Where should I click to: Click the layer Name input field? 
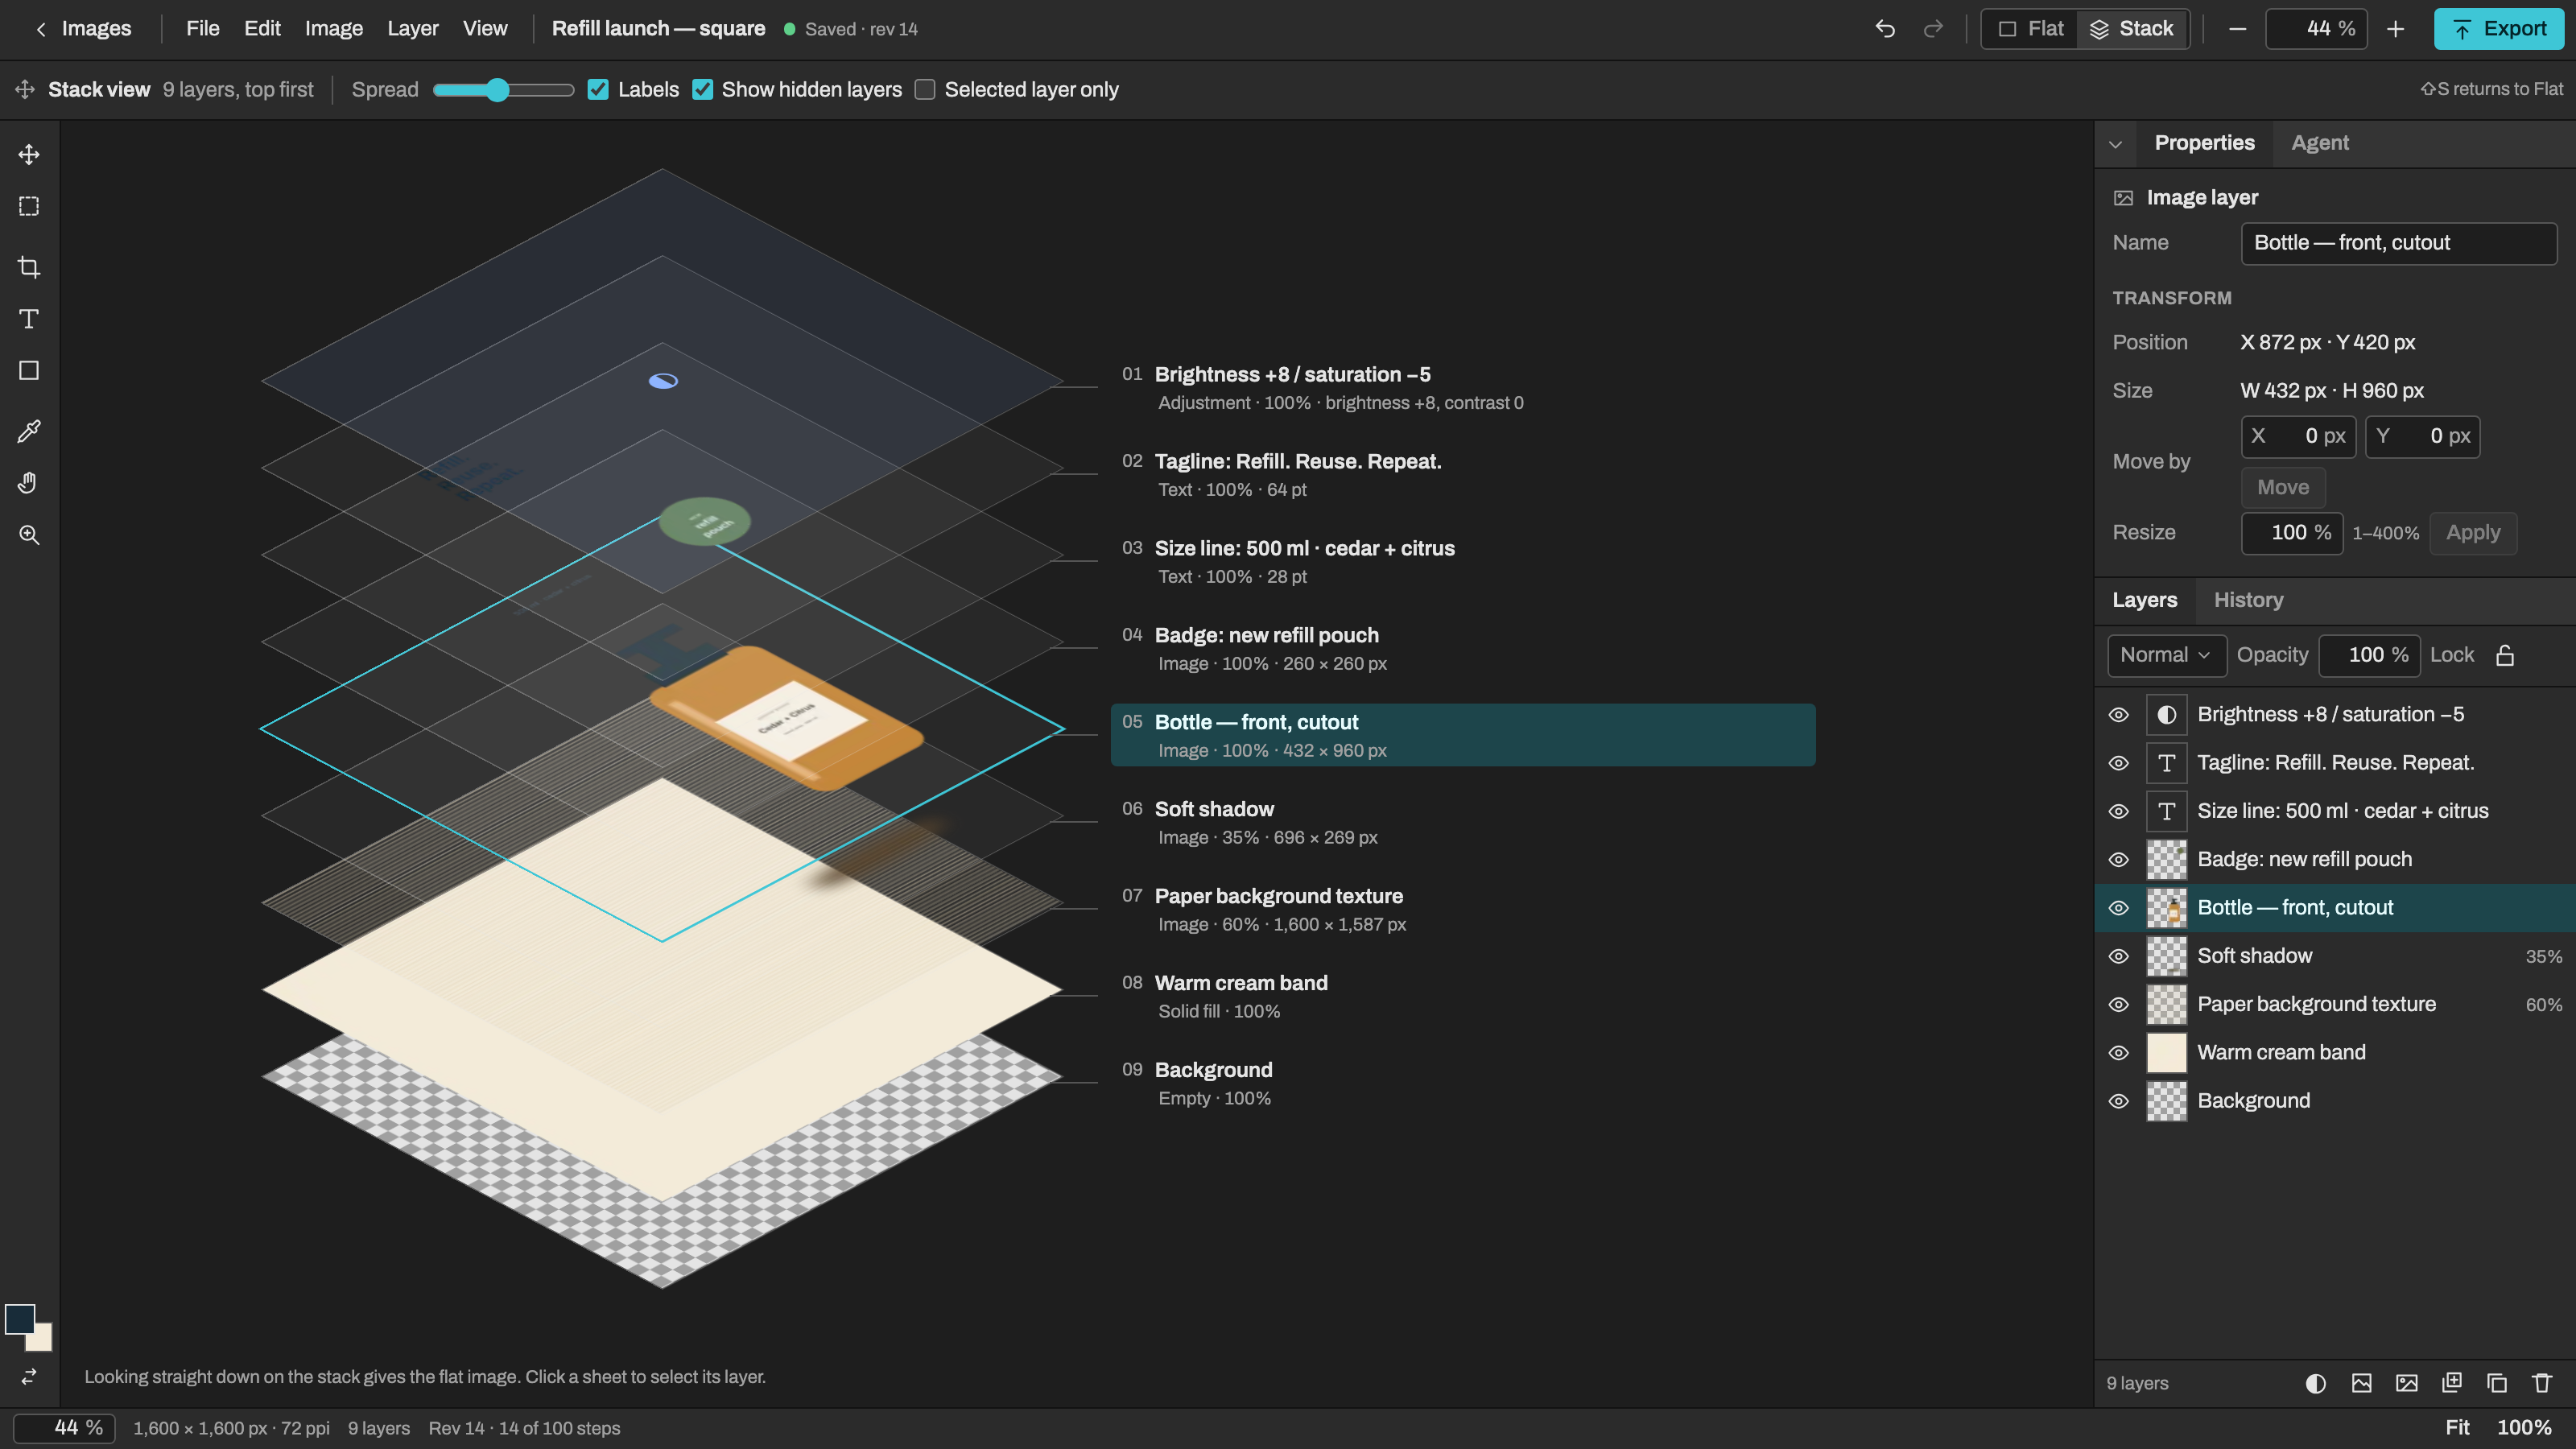coord(2399,243)
